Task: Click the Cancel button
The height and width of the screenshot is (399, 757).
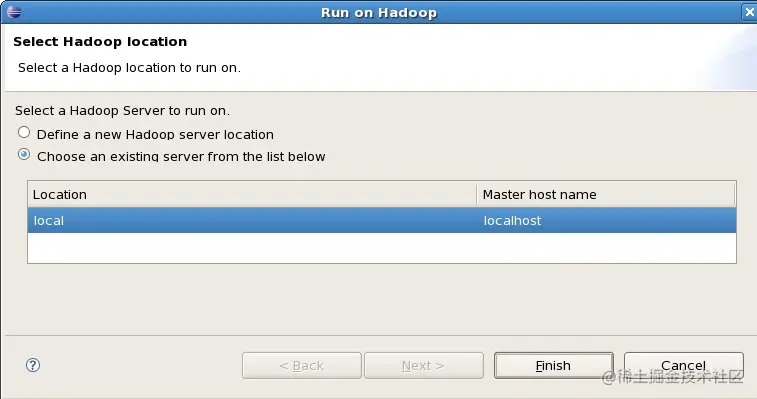Action: point(684,366)
